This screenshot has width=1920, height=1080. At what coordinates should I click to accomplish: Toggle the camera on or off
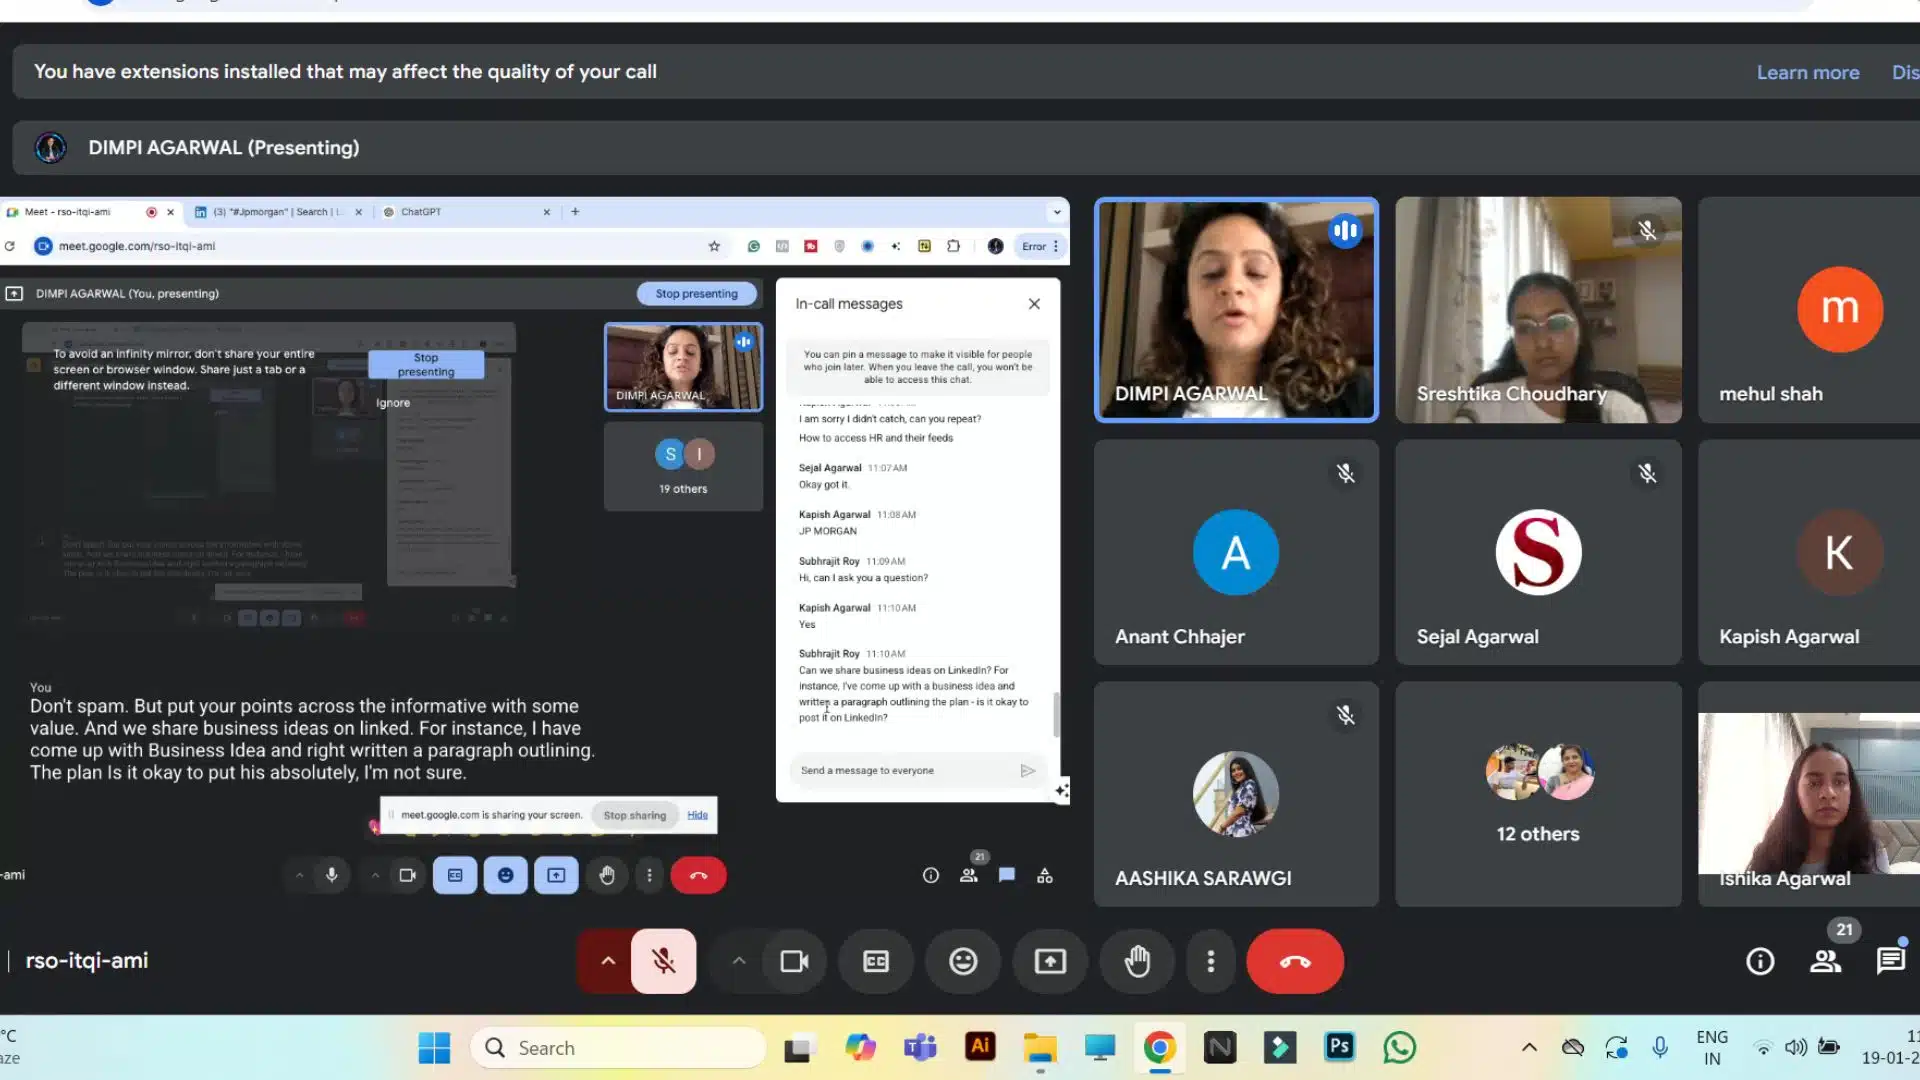(x=794, y=961)
